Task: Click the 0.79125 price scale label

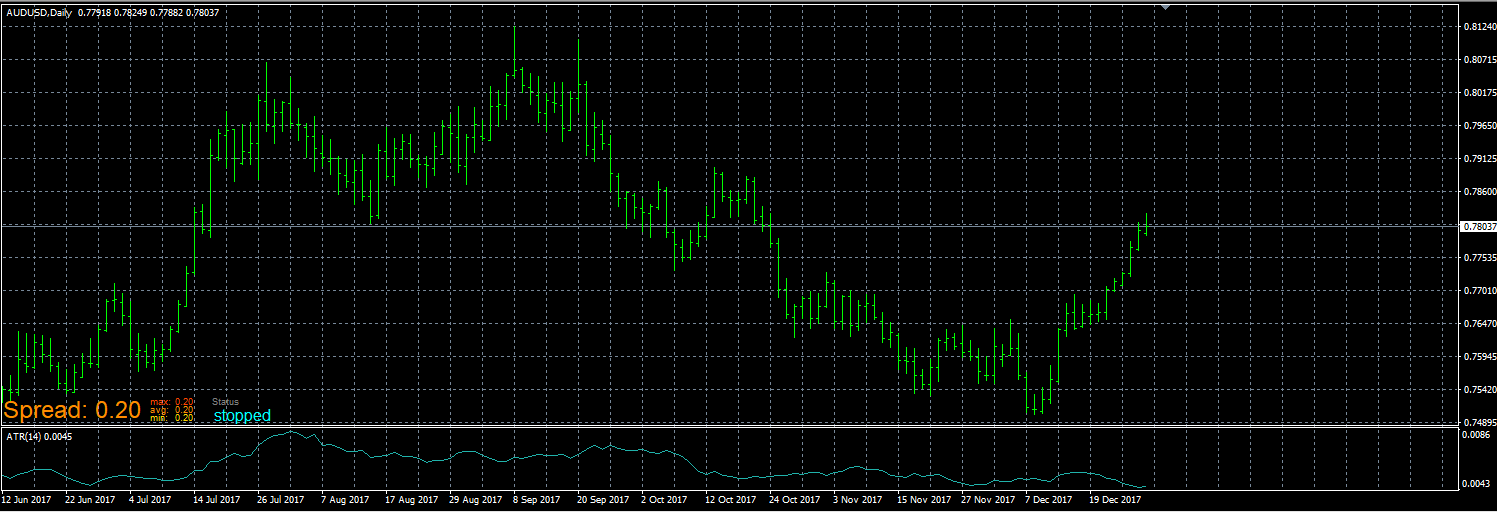Action: tap(1479, 159)
